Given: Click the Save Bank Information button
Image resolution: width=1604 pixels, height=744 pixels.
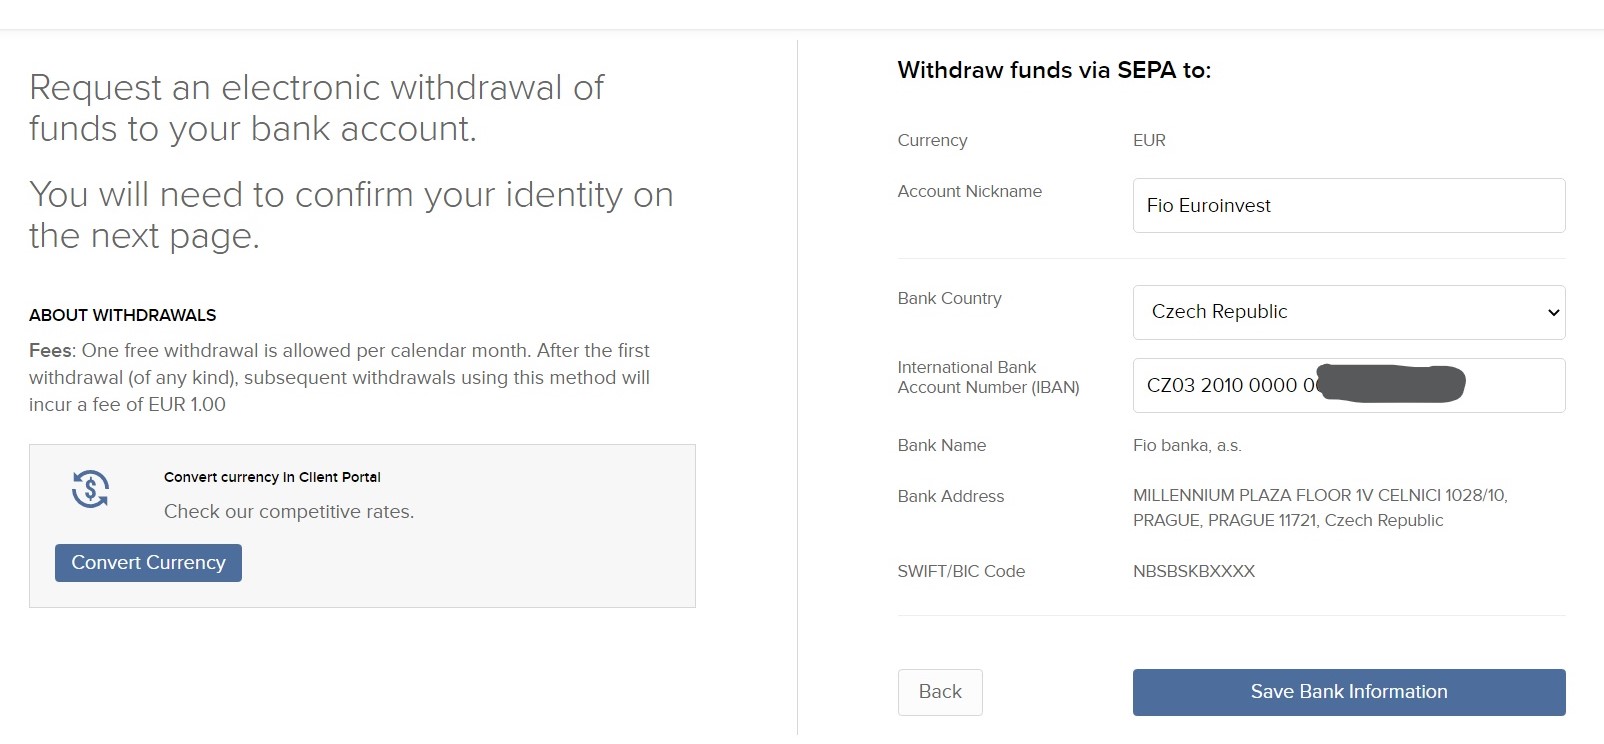Looking at the screenshot, I should (1348, 692).
